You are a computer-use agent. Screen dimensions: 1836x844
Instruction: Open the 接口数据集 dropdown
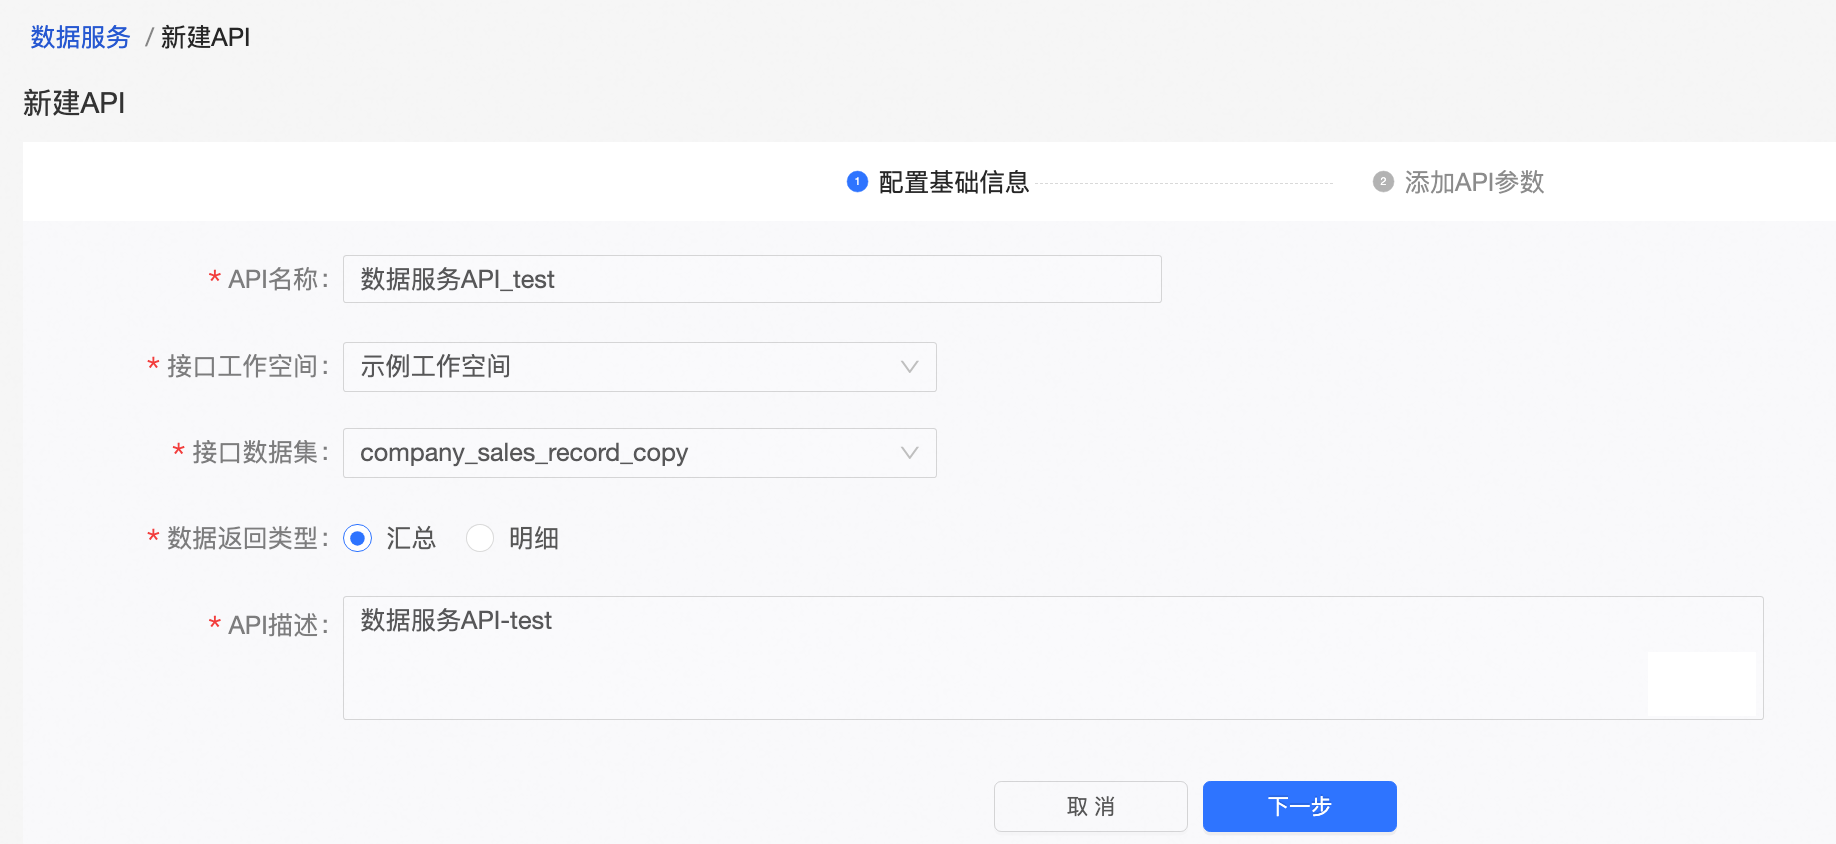point(640,453)
